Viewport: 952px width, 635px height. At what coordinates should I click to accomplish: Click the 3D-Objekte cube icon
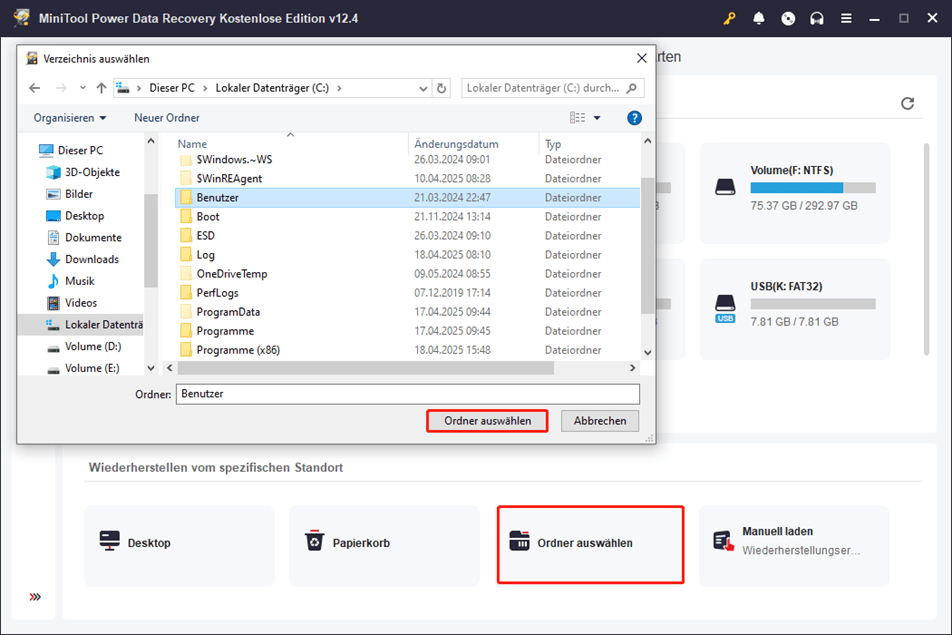point(53,172)
